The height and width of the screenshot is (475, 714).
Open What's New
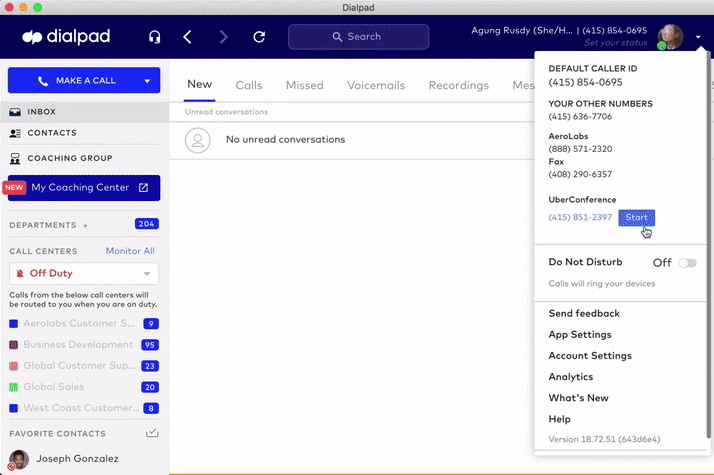(x=578, y=398)
